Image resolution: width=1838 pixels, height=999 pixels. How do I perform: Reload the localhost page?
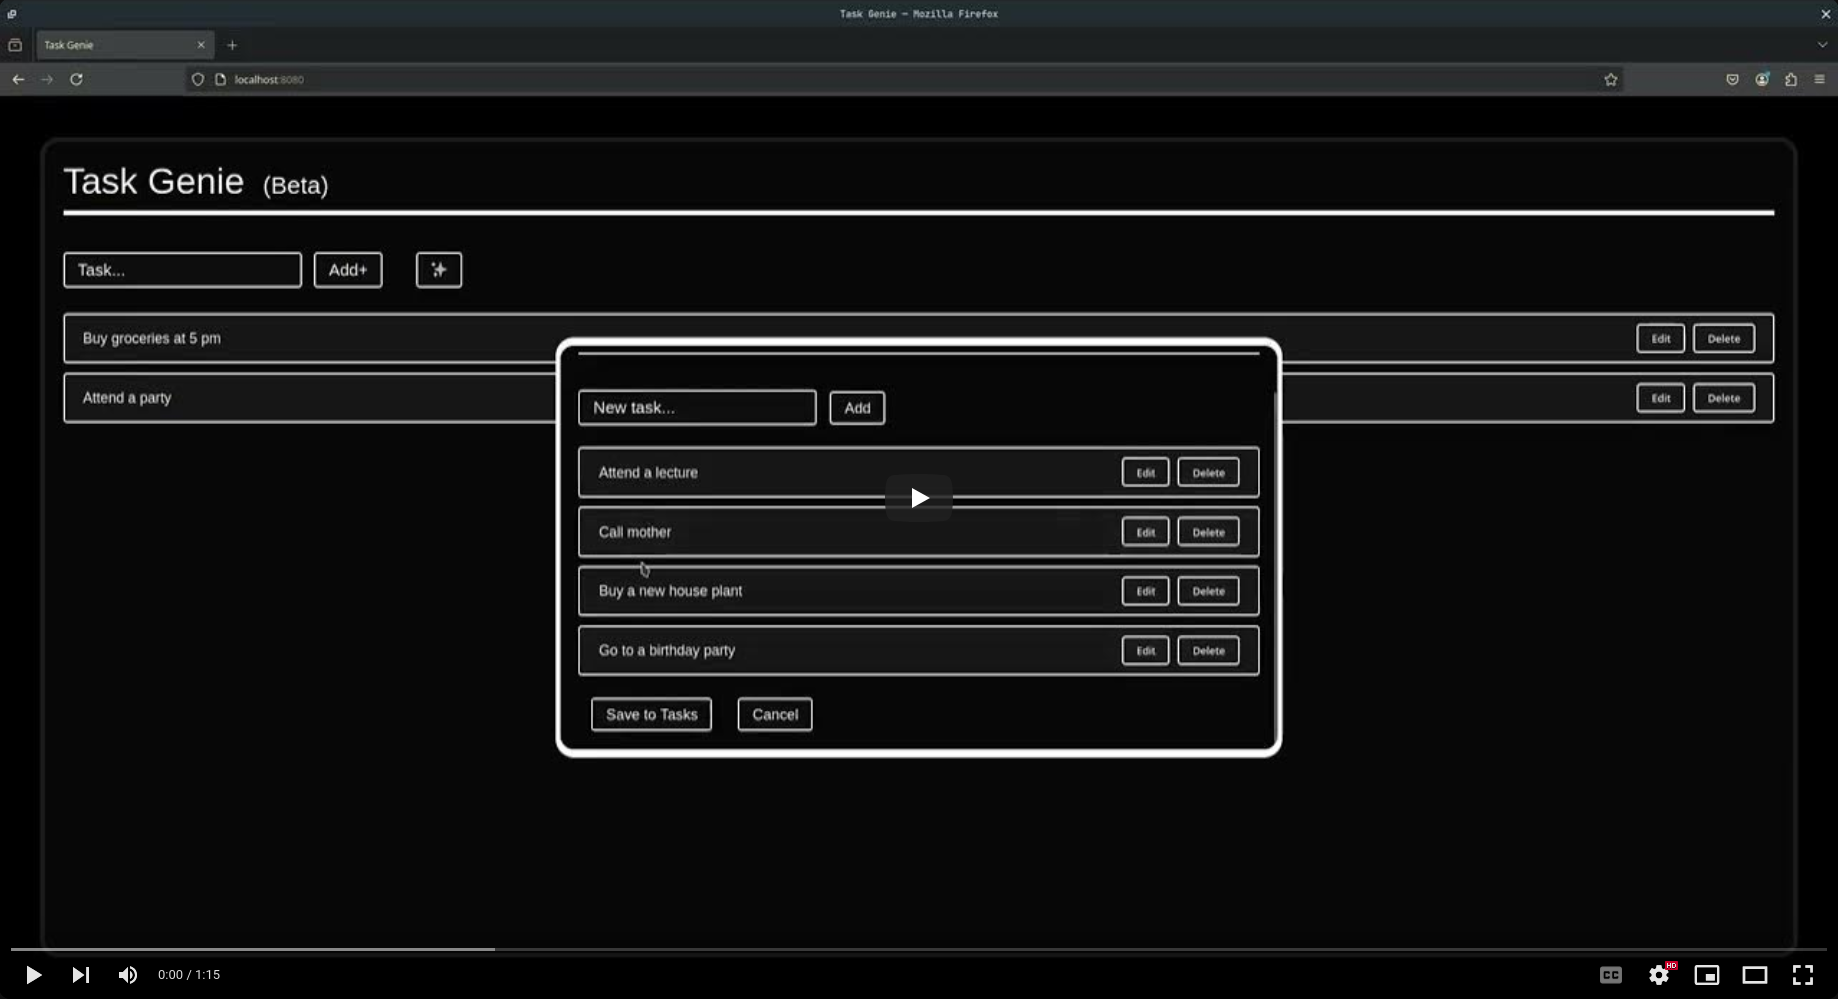[x=76, y=80]
